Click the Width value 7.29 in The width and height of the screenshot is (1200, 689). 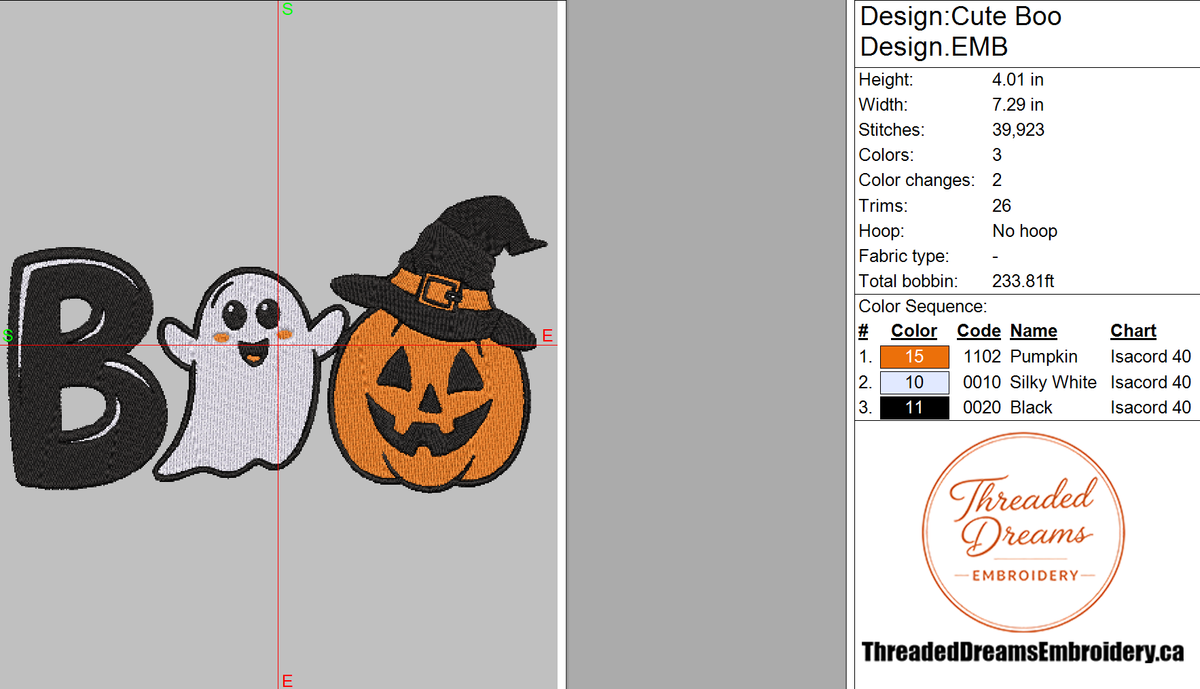pos(1017,104)
